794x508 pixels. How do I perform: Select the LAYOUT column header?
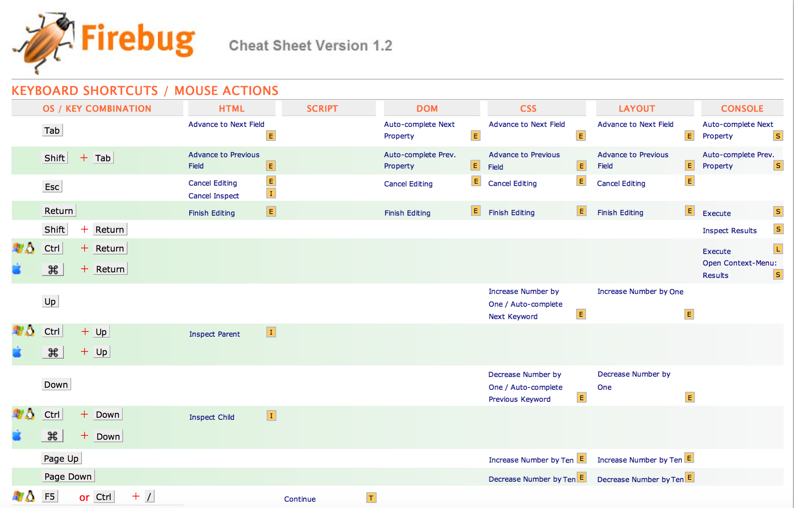[645, 108]
